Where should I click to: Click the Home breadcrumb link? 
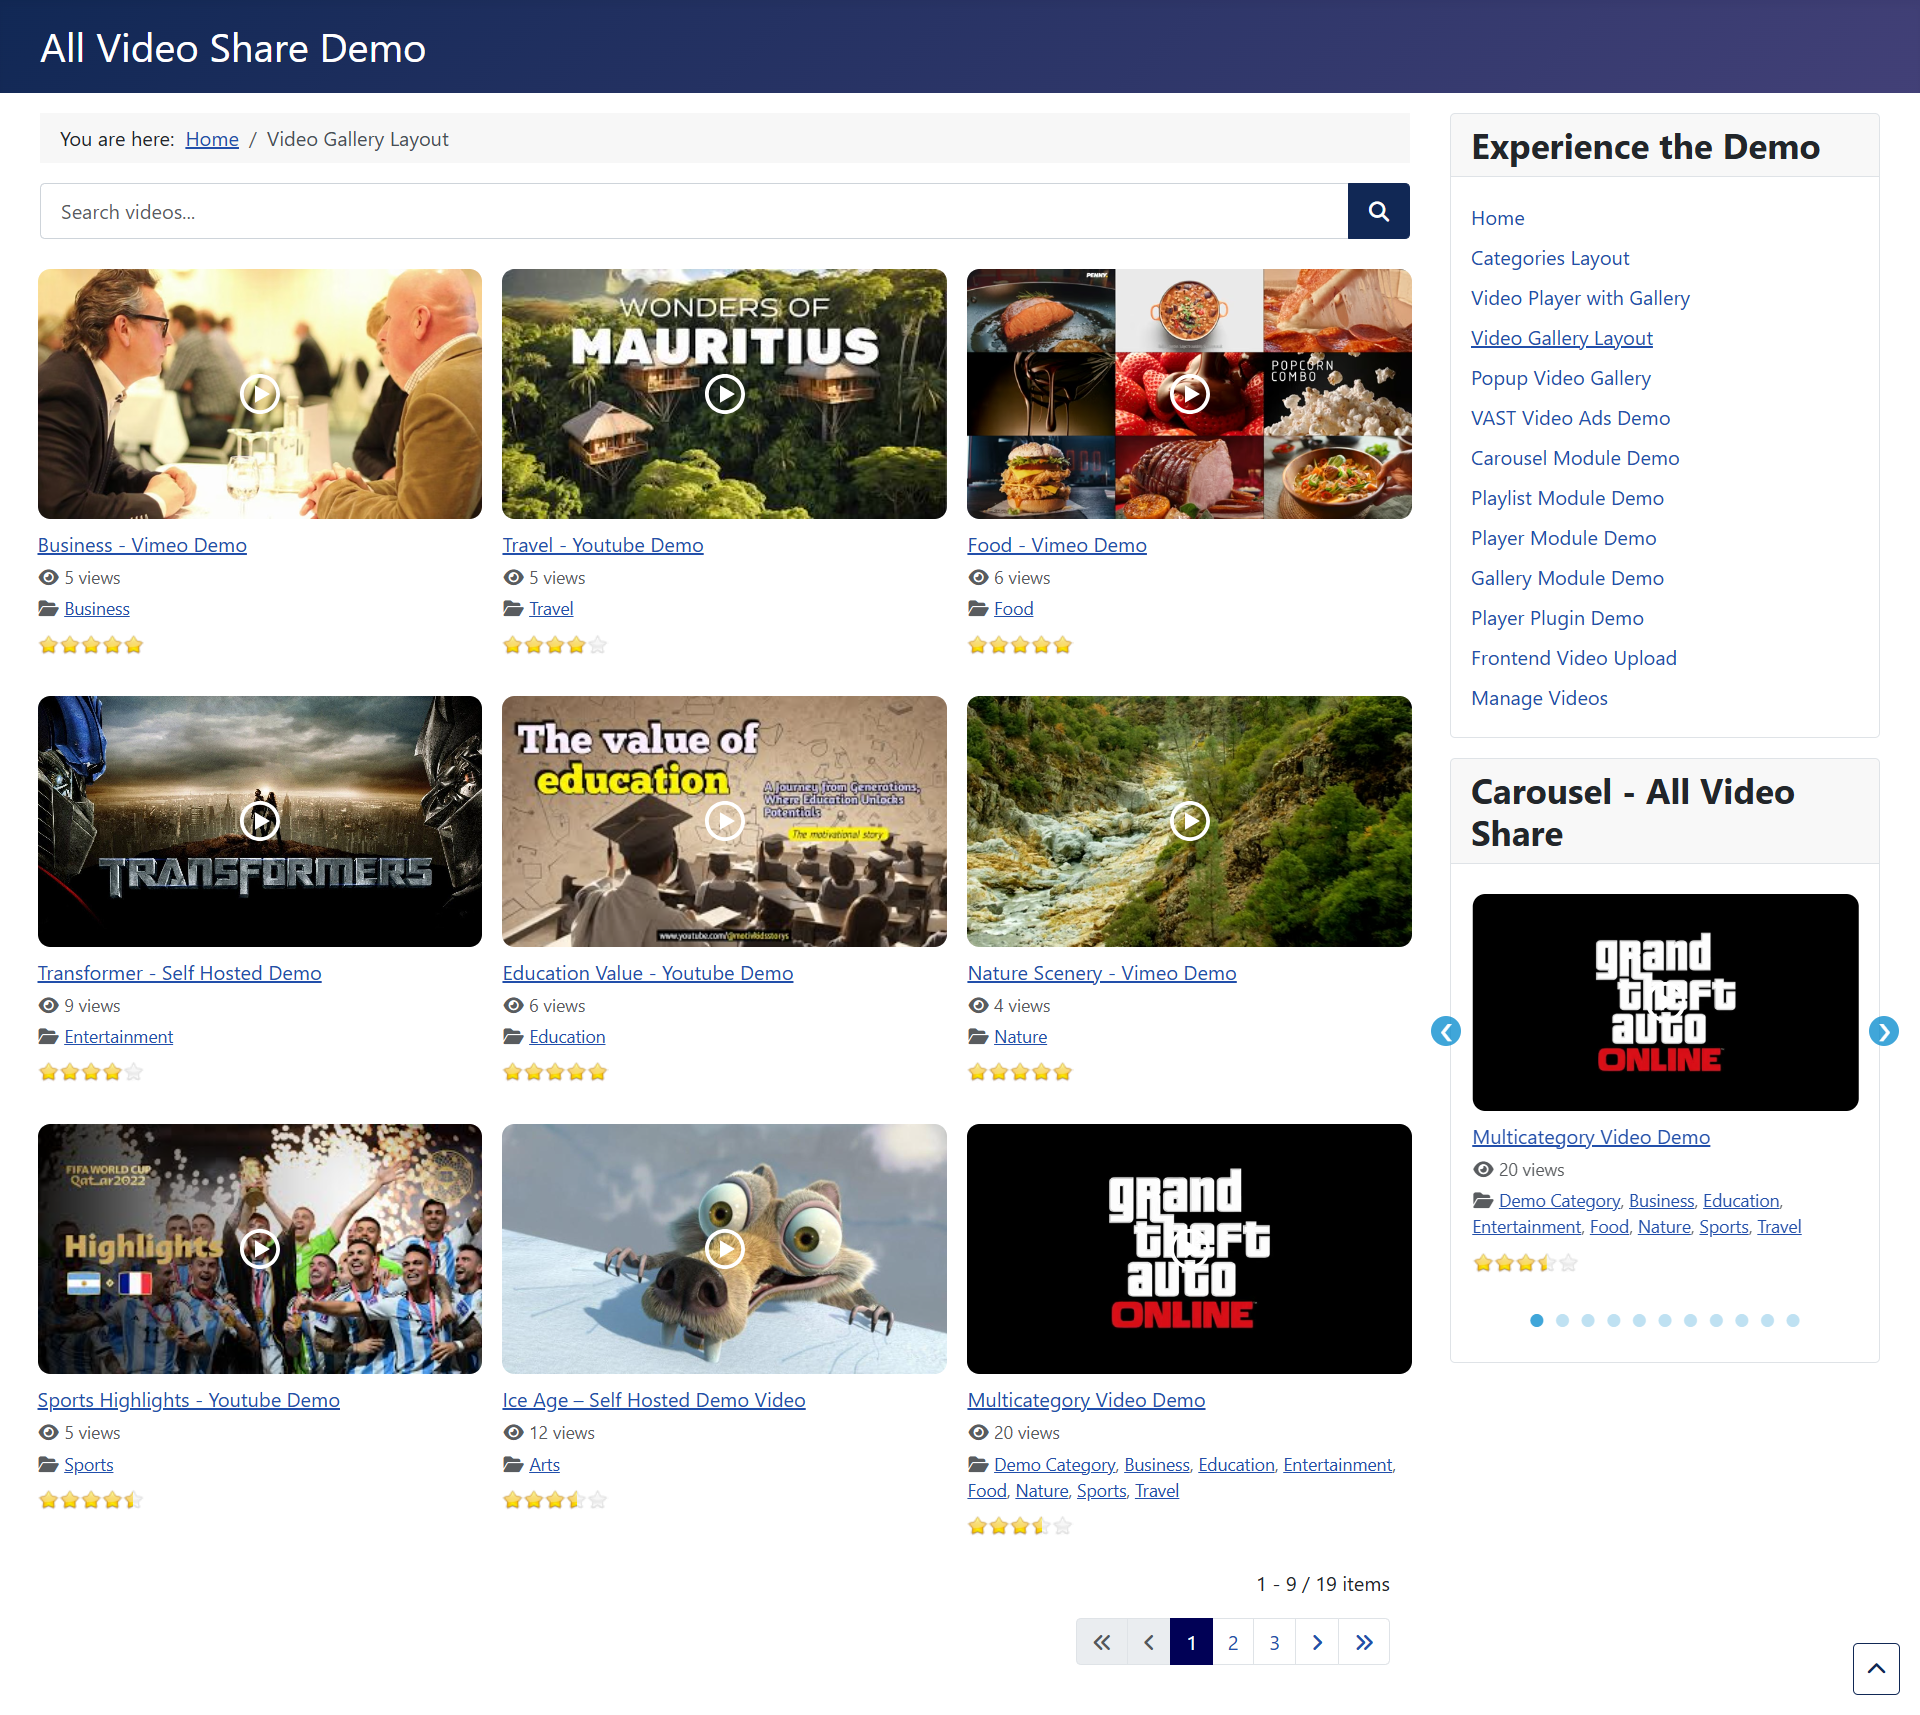point(212,139)
